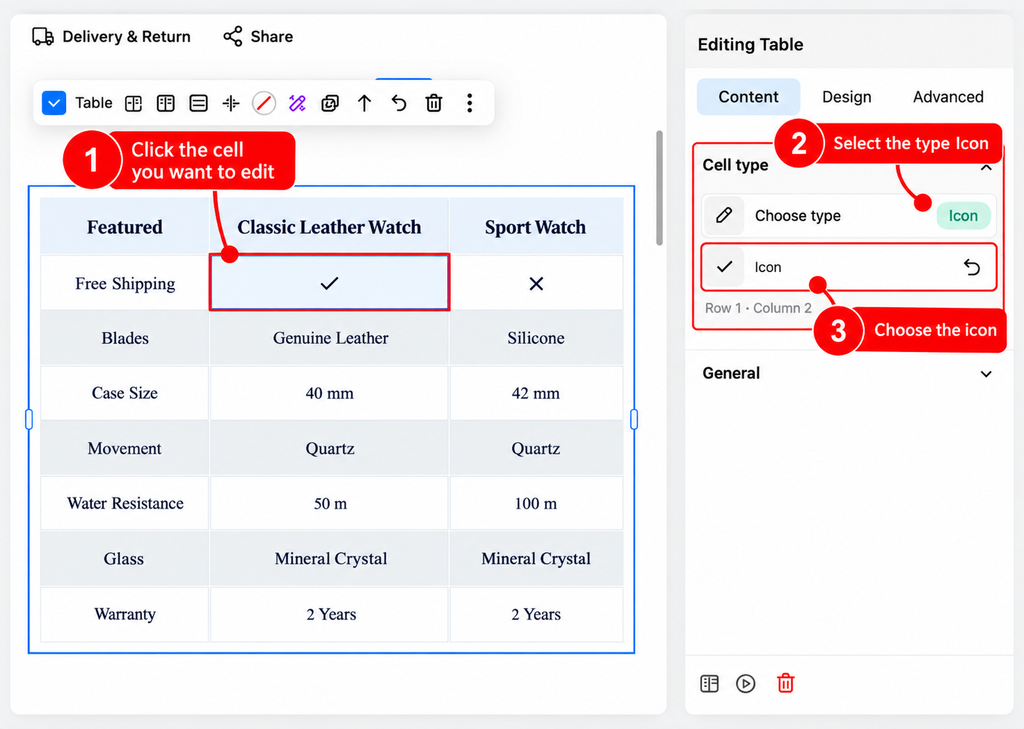Delete the table using the black toolbar trash icon
This screenshot has width=1024, height=729.
(434, 103)
